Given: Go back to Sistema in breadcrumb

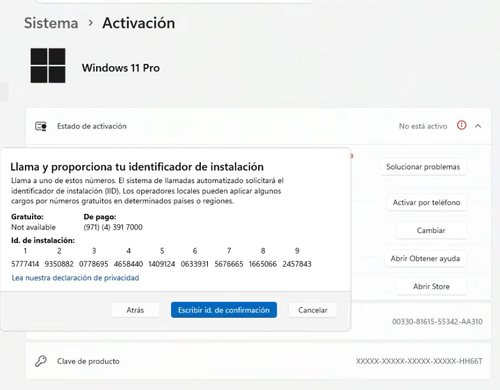Looking at the screenshot, I should [51, 23].
